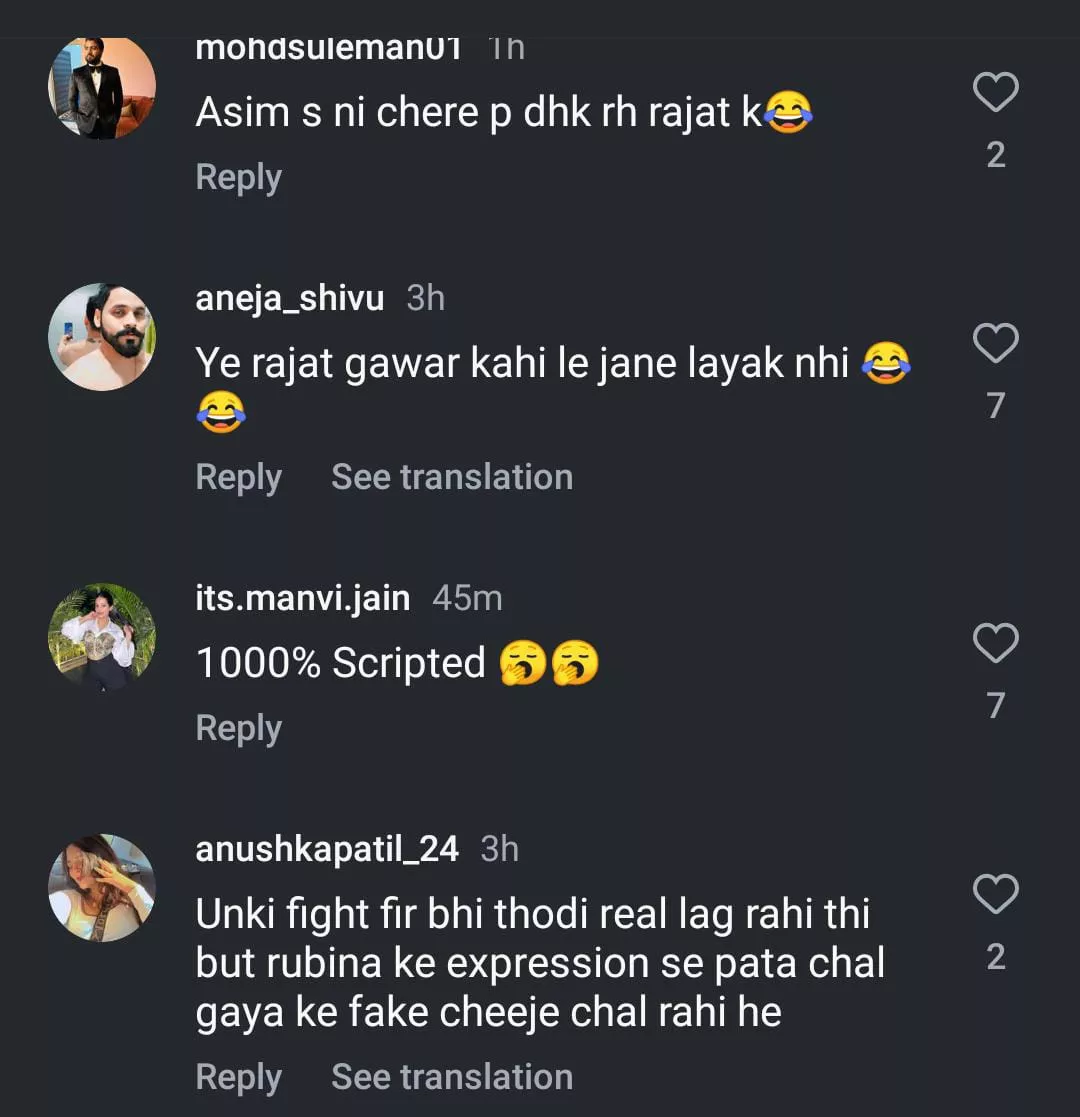
Task: Like aneja_shivu's comment with the heart
Action: coord(995,344)
